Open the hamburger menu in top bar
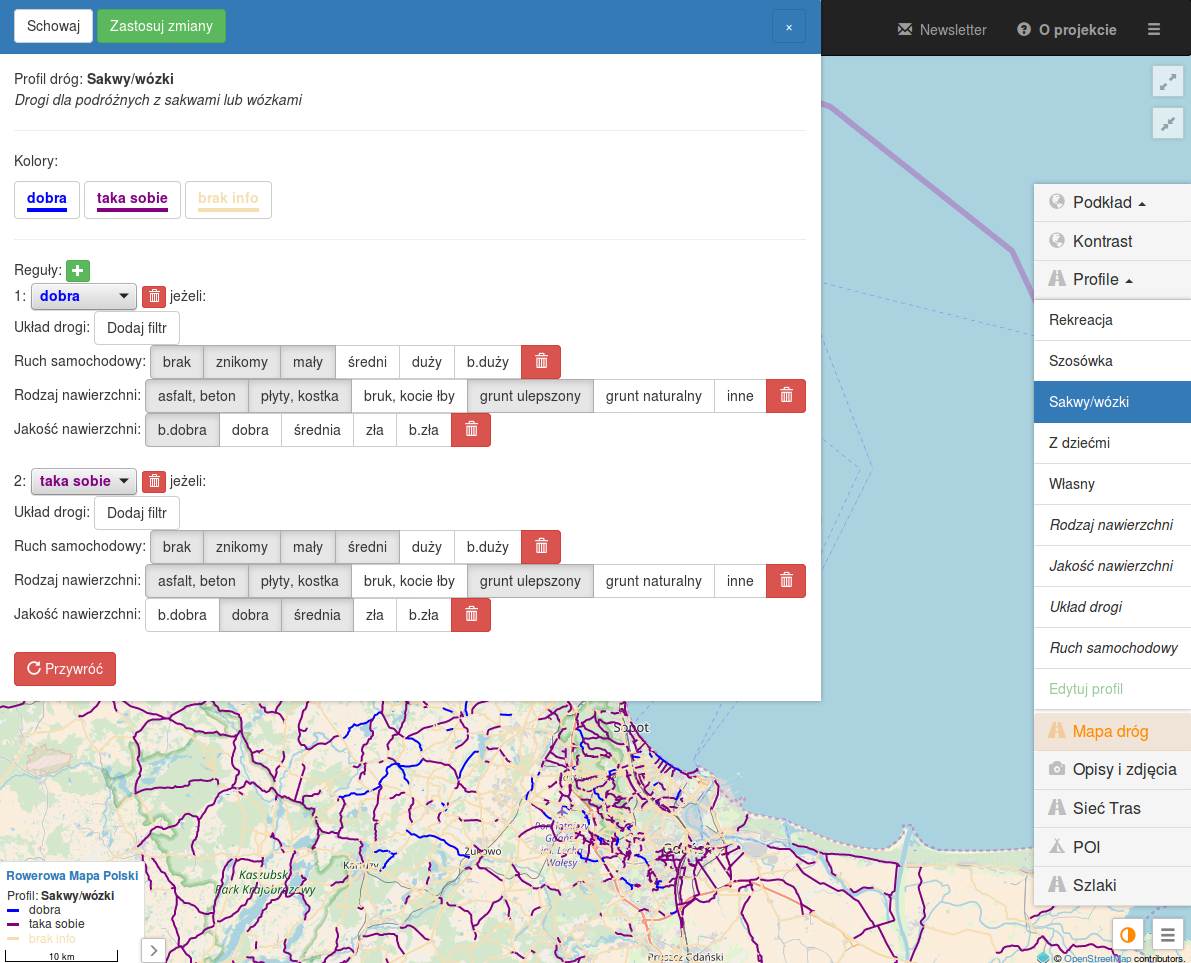This screenshot has width=1191, height=963. [x=1154, y=29]
